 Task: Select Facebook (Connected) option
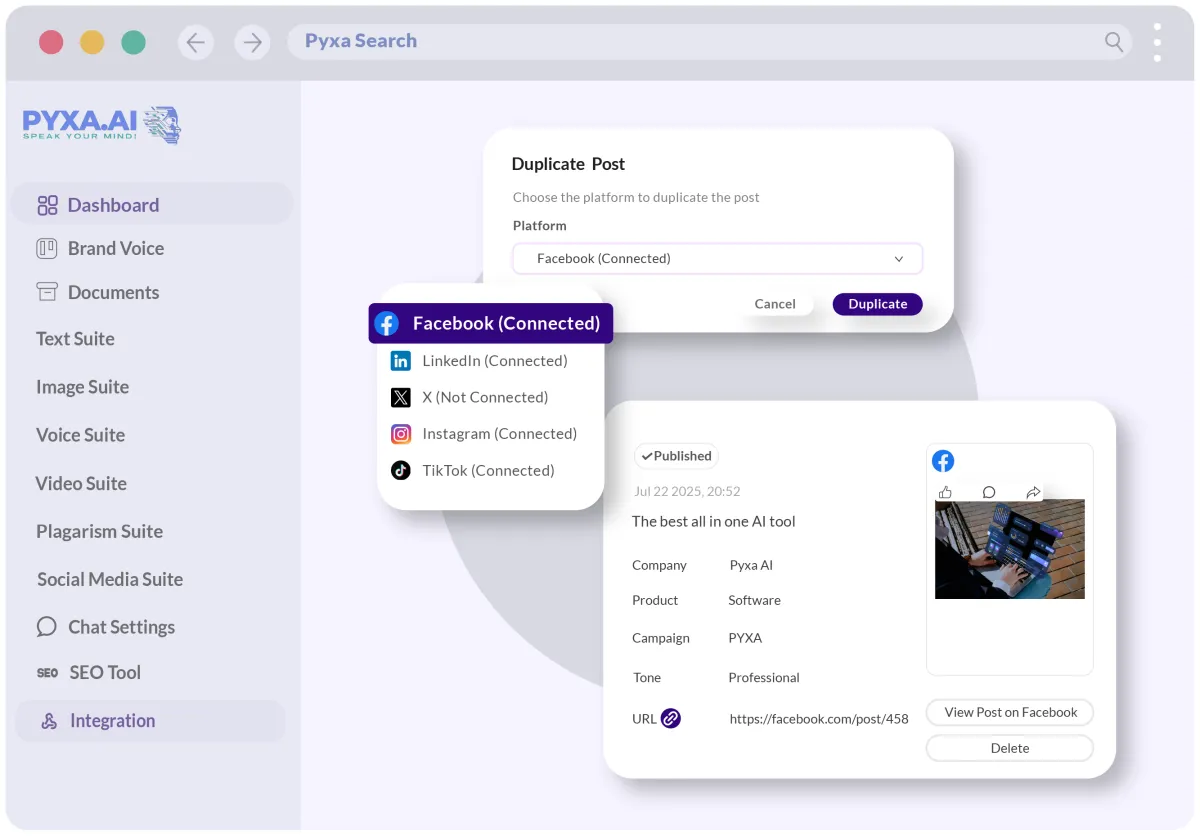tap(491, 324)
